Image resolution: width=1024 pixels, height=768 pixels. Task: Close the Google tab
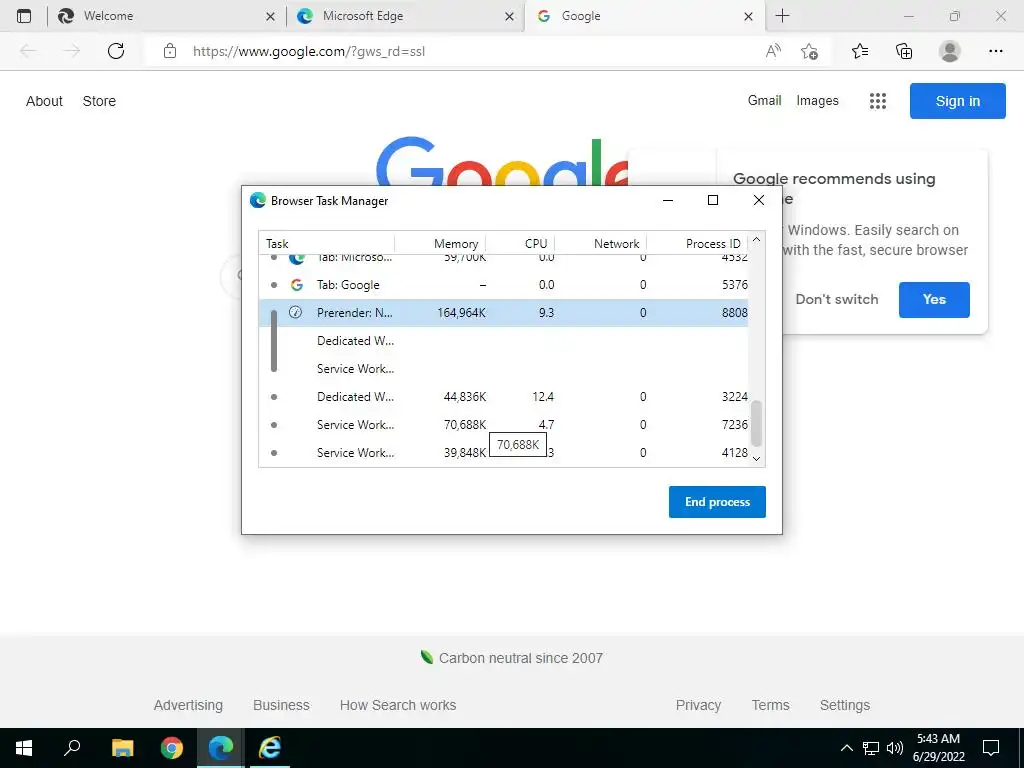pyautogui.click(x=748, y=16)
